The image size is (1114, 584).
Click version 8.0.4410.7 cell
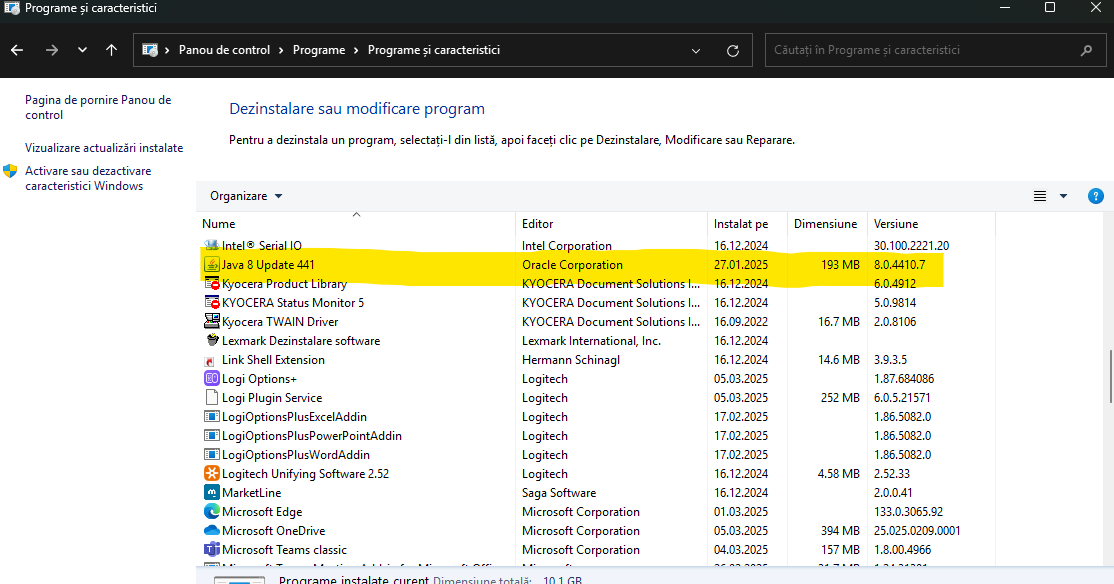pos(899,265)
